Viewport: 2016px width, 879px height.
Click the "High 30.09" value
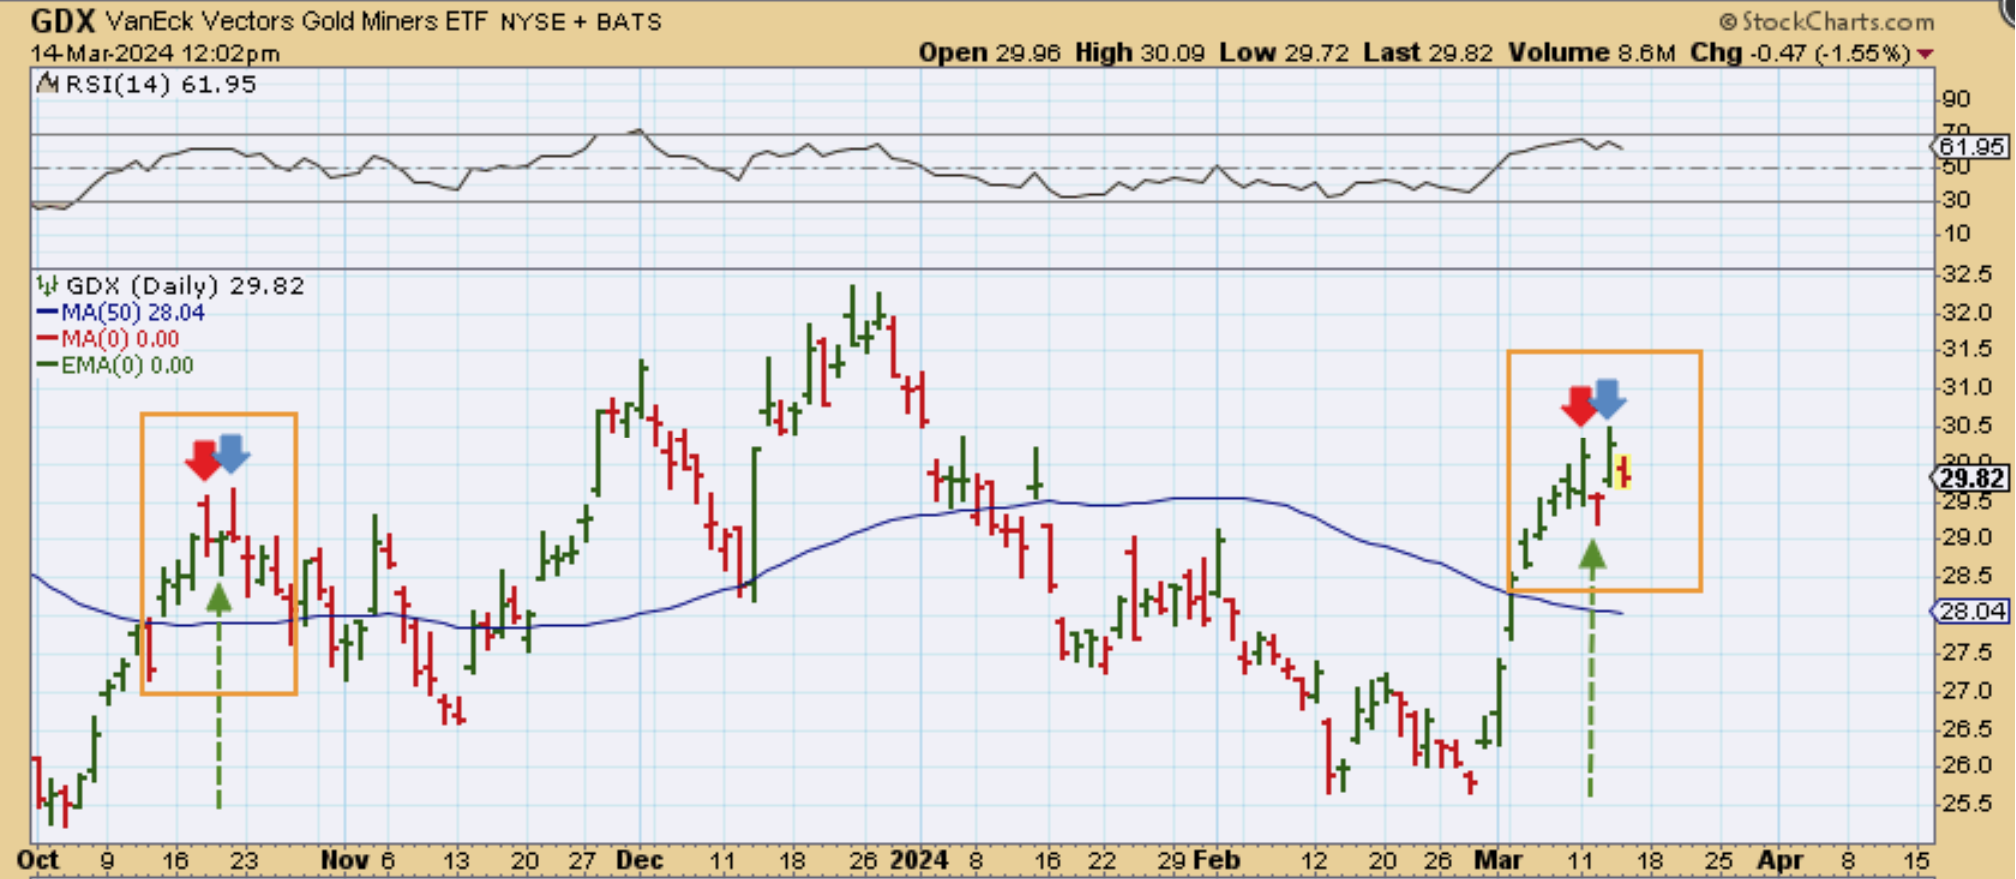point(1140,53)
